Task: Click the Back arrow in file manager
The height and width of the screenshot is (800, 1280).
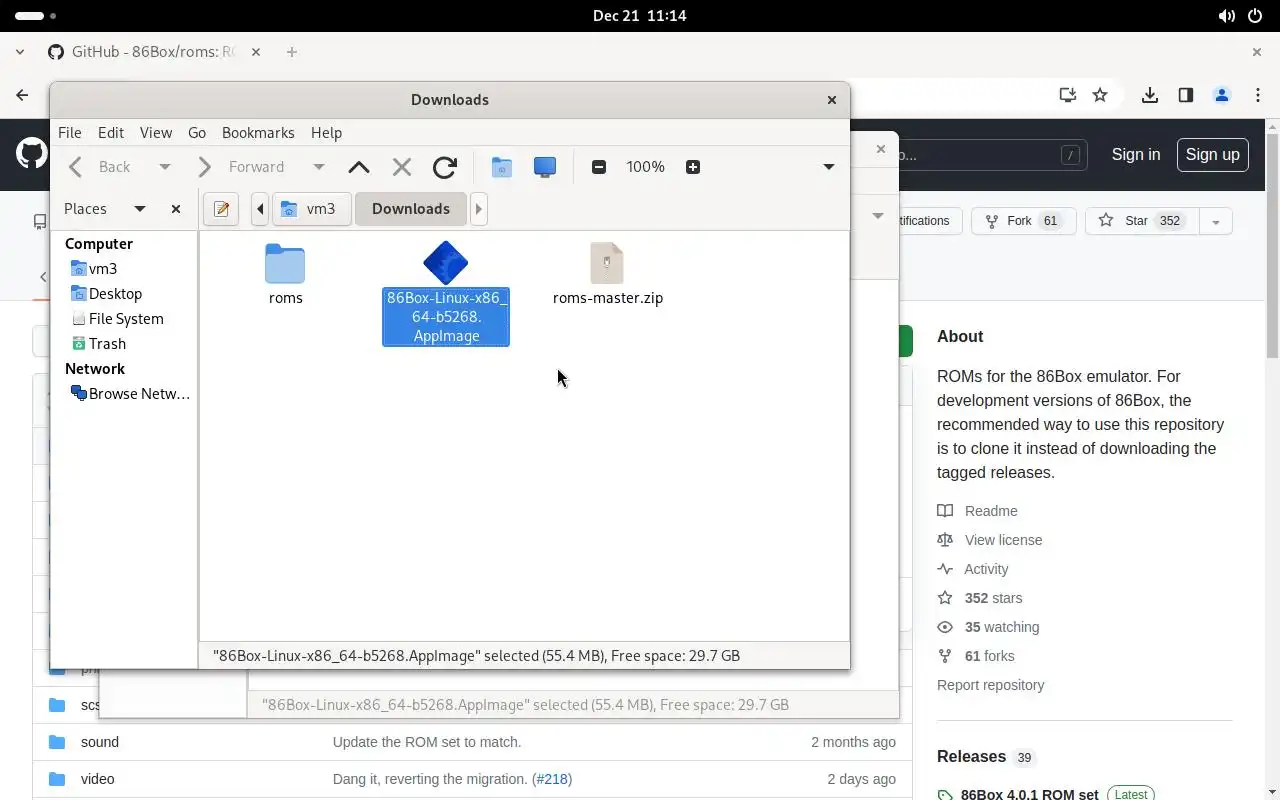Action: point(76,167)
